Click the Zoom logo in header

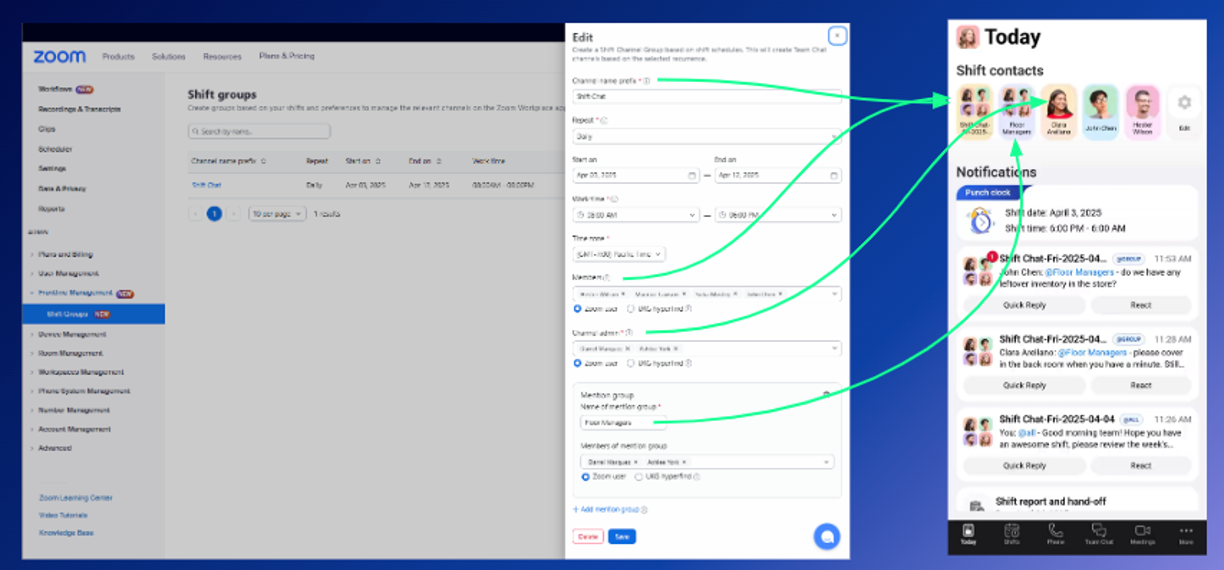click(x=59, y=57)
